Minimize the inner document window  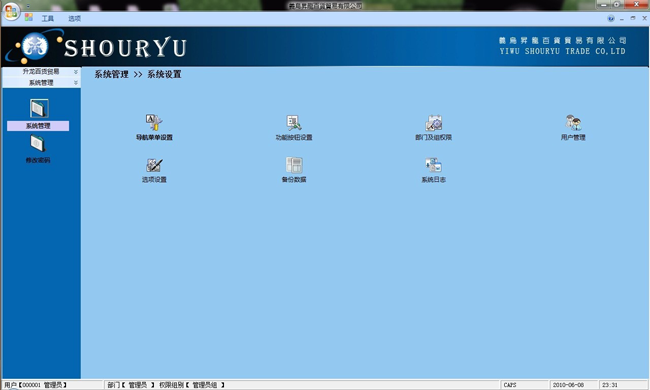622,19
